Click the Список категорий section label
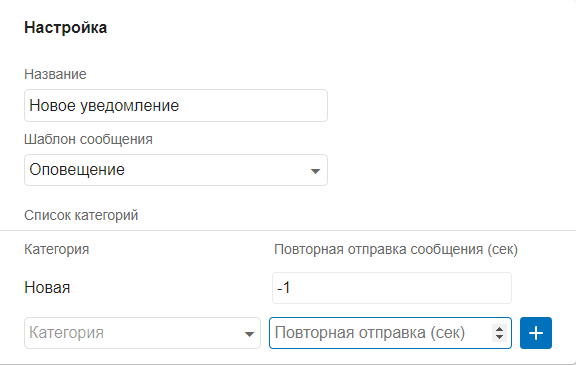 [x=81, y=215]
